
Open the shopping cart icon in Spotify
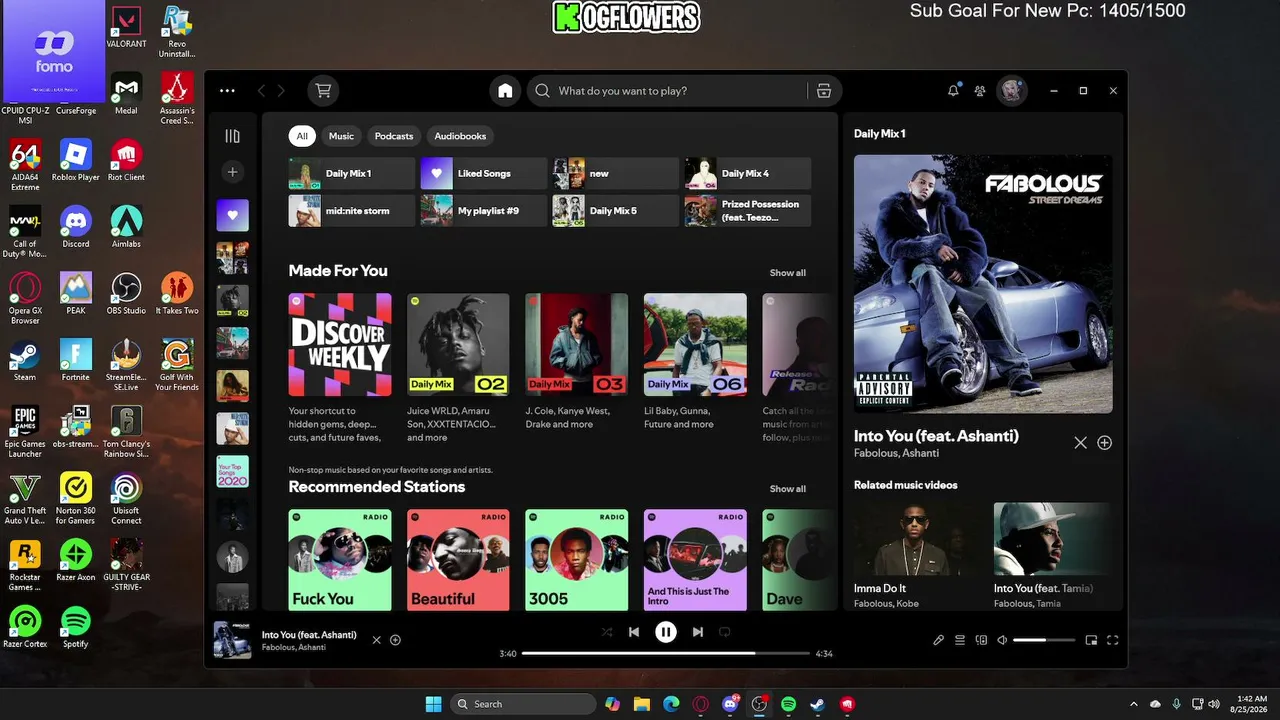point(323,91)
